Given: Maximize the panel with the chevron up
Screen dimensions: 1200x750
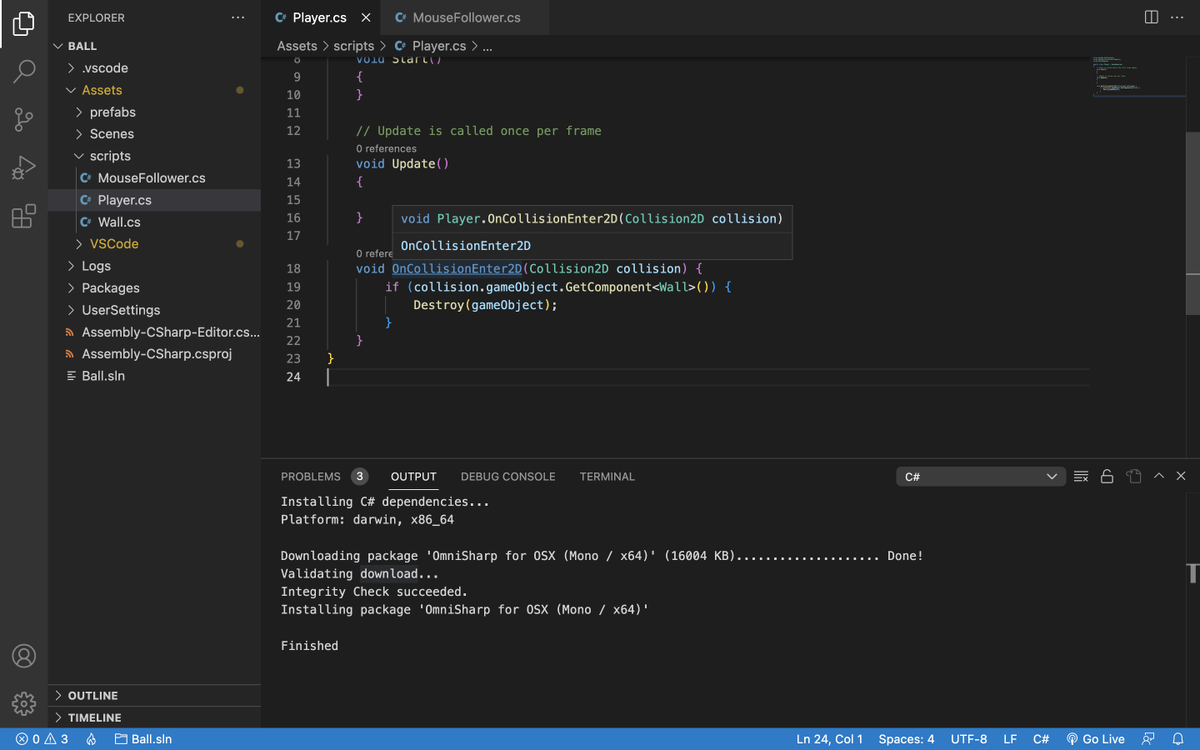Looking at the screenshot, I should tap(1159, 476).
